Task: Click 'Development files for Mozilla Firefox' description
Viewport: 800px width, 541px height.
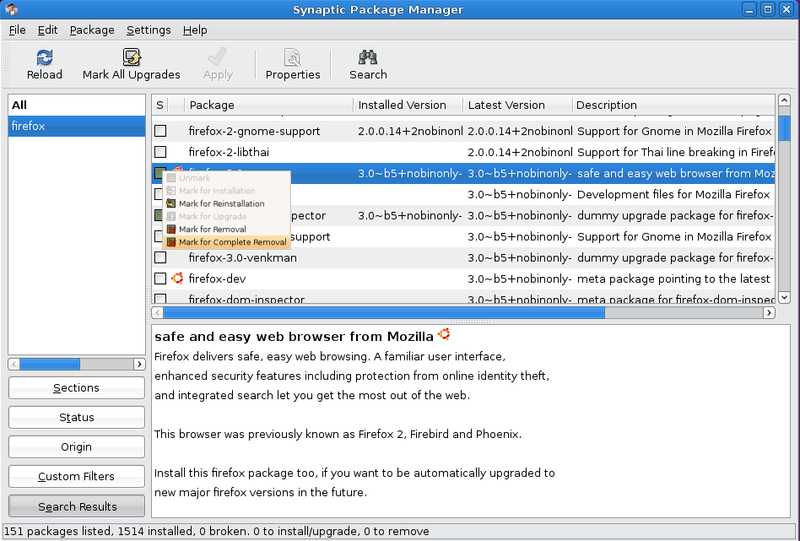Action: pos(673,194)
